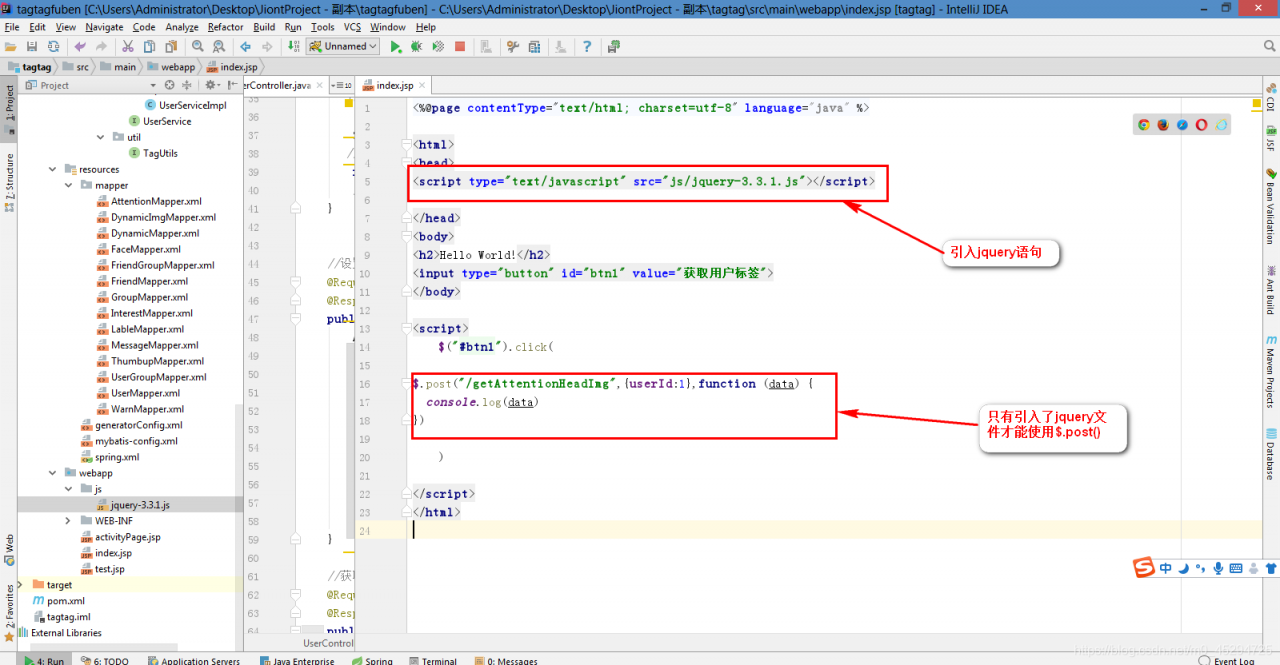1280x665 pixels.
Task: Collapse the webapp folder
Action: [53, 473]
